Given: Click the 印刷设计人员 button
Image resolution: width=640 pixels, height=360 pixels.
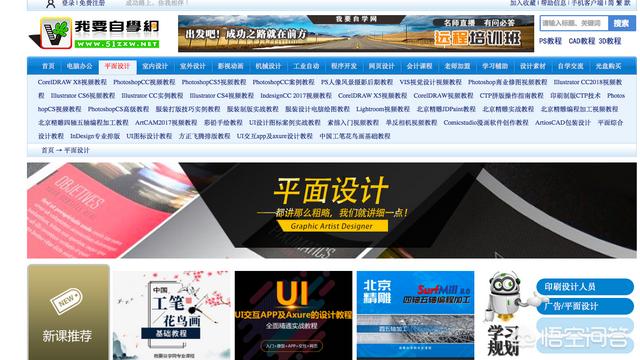Looking at the screenshot, I should (584, 287).
